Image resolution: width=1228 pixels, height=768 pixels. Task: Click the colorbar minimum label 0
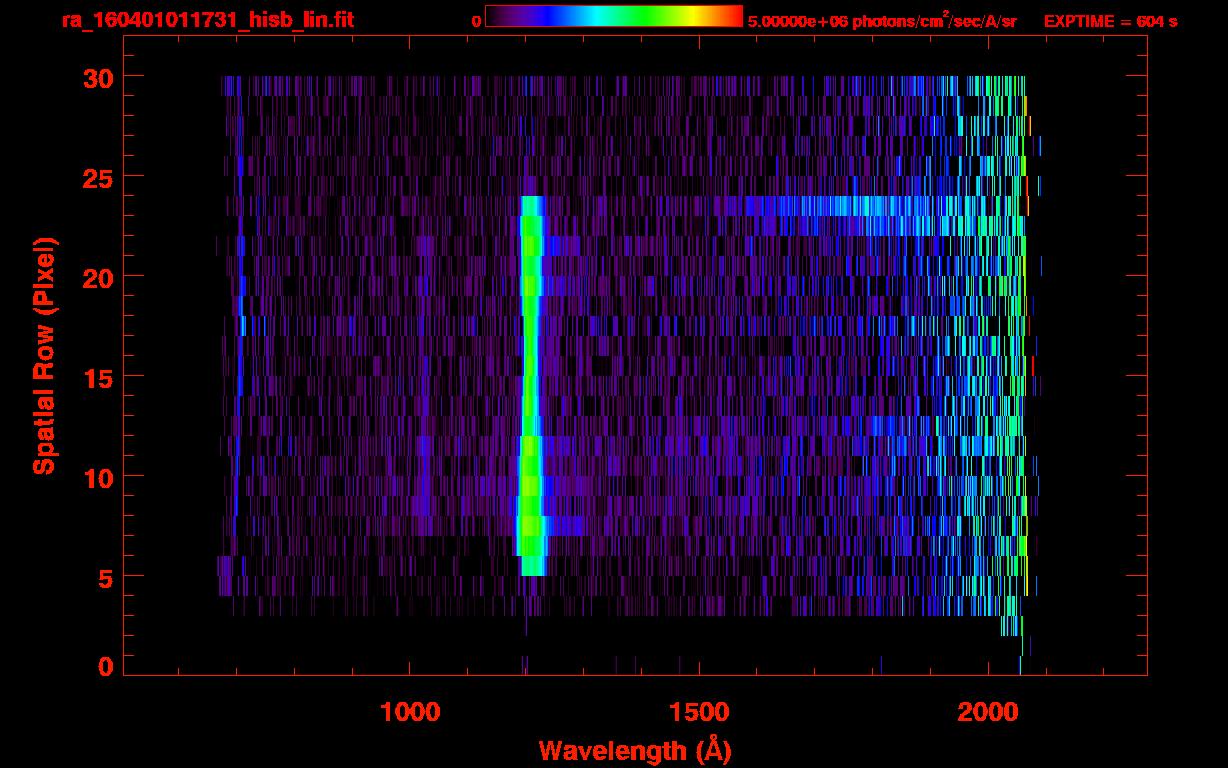(476, 21)
